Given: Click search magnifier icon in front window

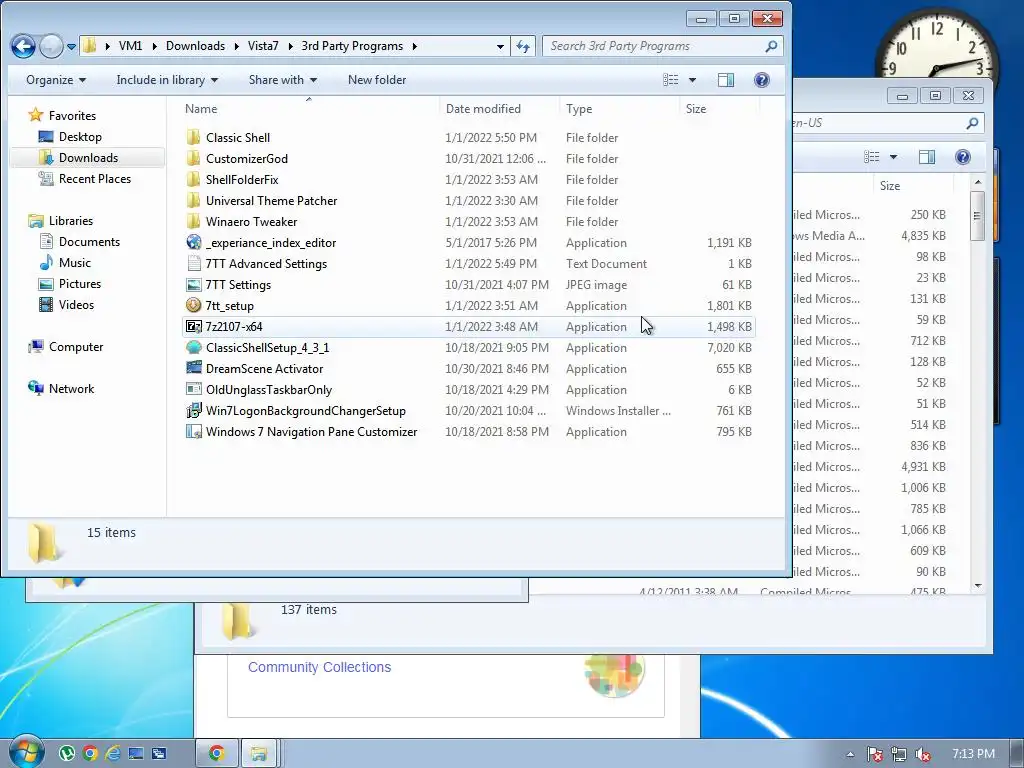Looking at the screenshot, I should point(771,46).
